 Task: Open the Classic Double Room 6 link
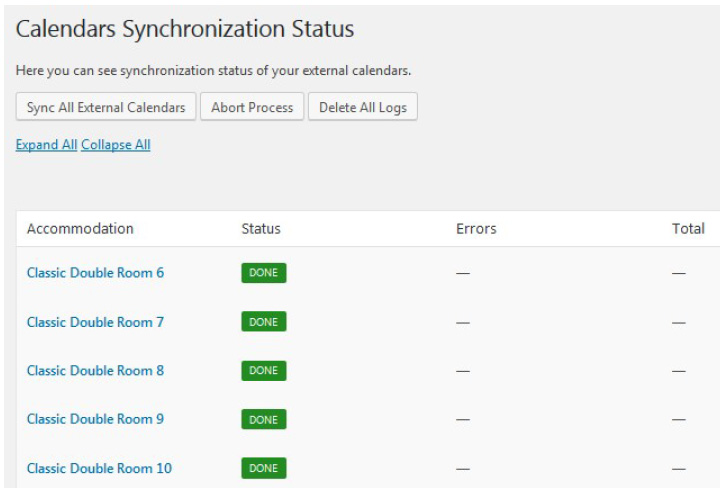click(95, 273)
